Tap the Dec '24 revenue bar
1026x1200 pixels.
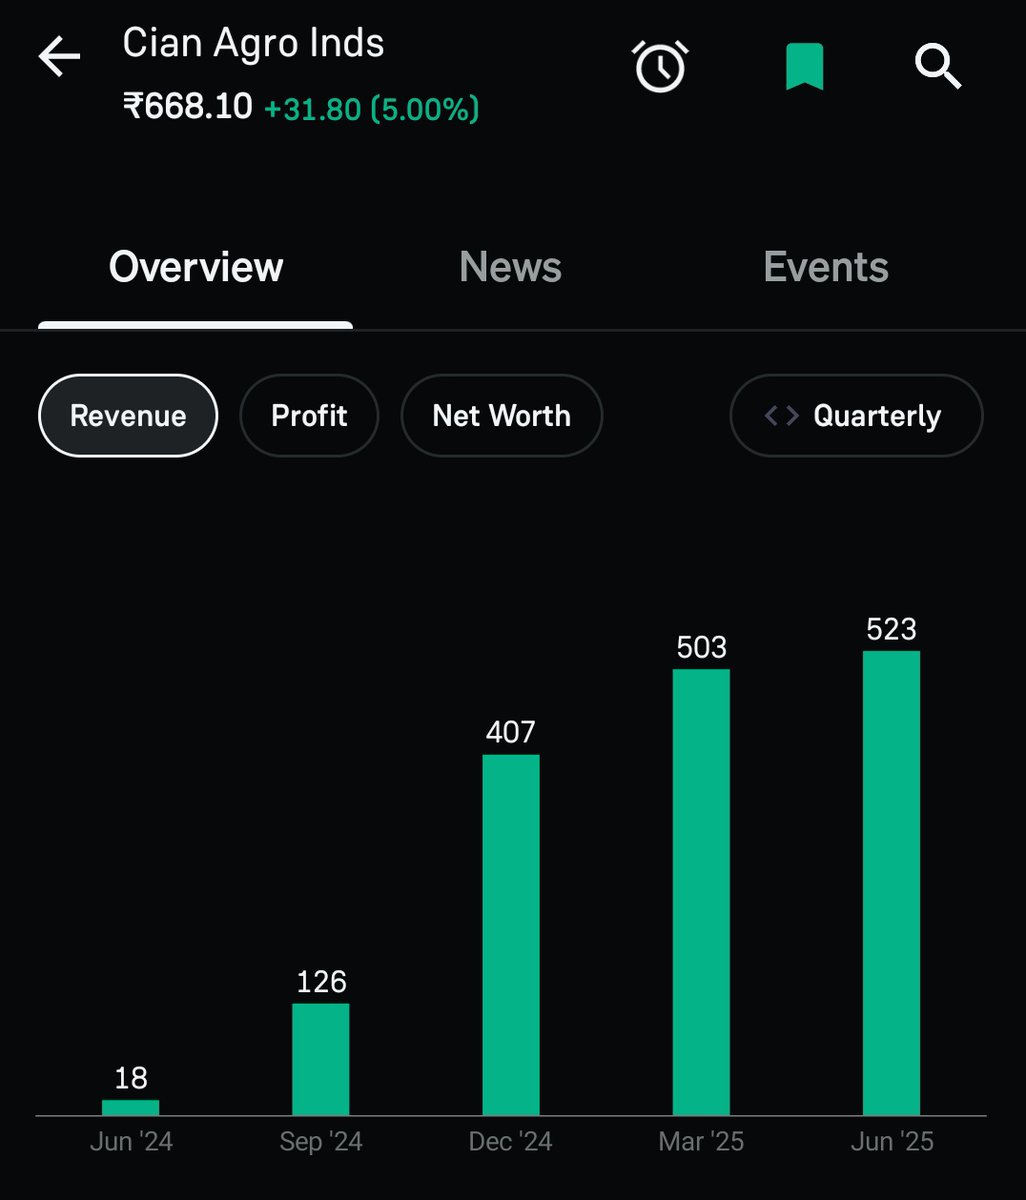pyautogui.click(x=511, y=935)
